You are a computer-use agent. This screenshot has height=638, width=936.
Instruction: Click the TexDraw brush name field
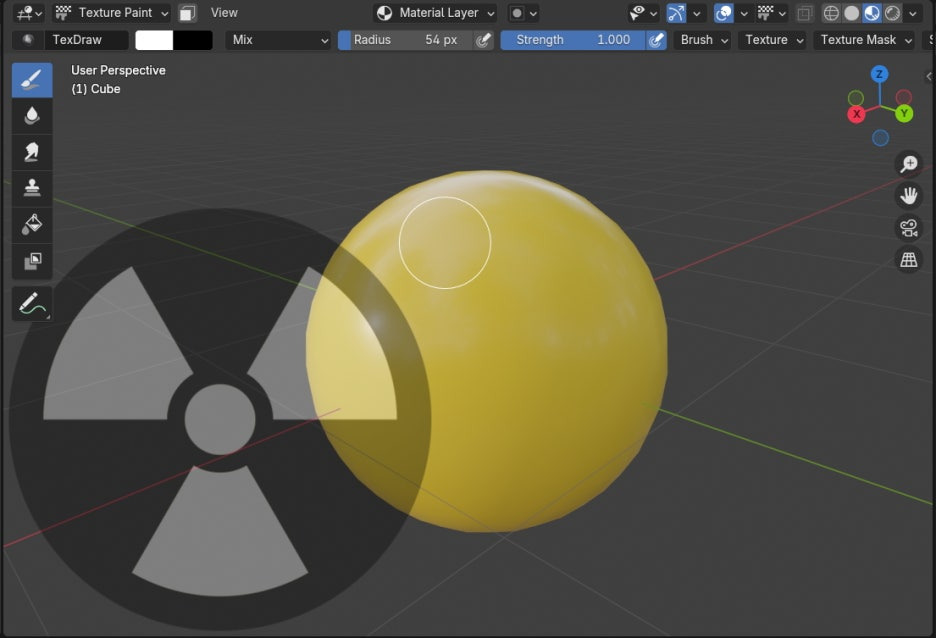coord(86,40)
